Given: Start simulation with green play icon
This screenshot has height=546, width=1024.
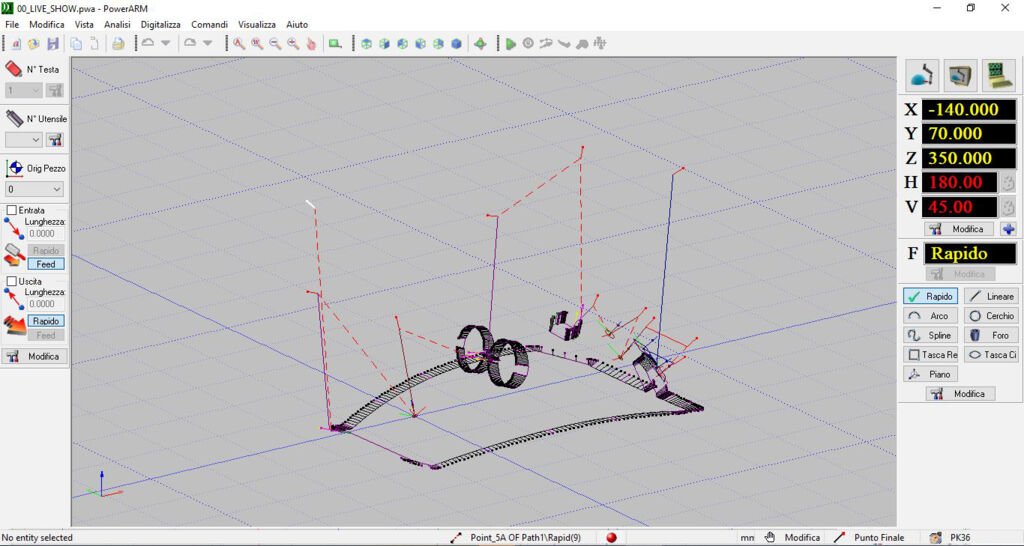Looking at the screenshot, I should 511,44.
